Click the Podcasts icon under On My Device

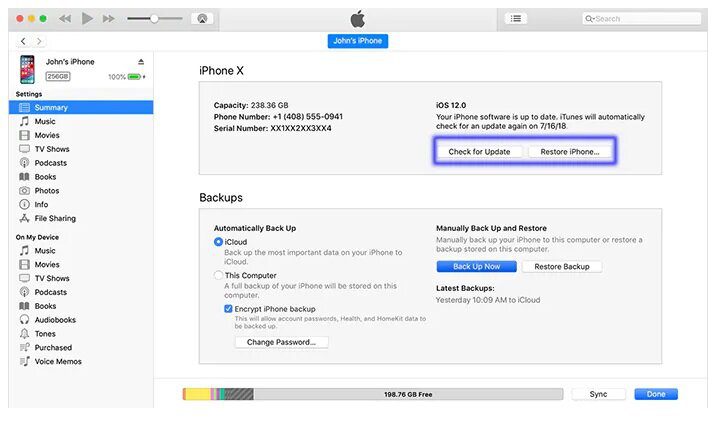[24, 292]
